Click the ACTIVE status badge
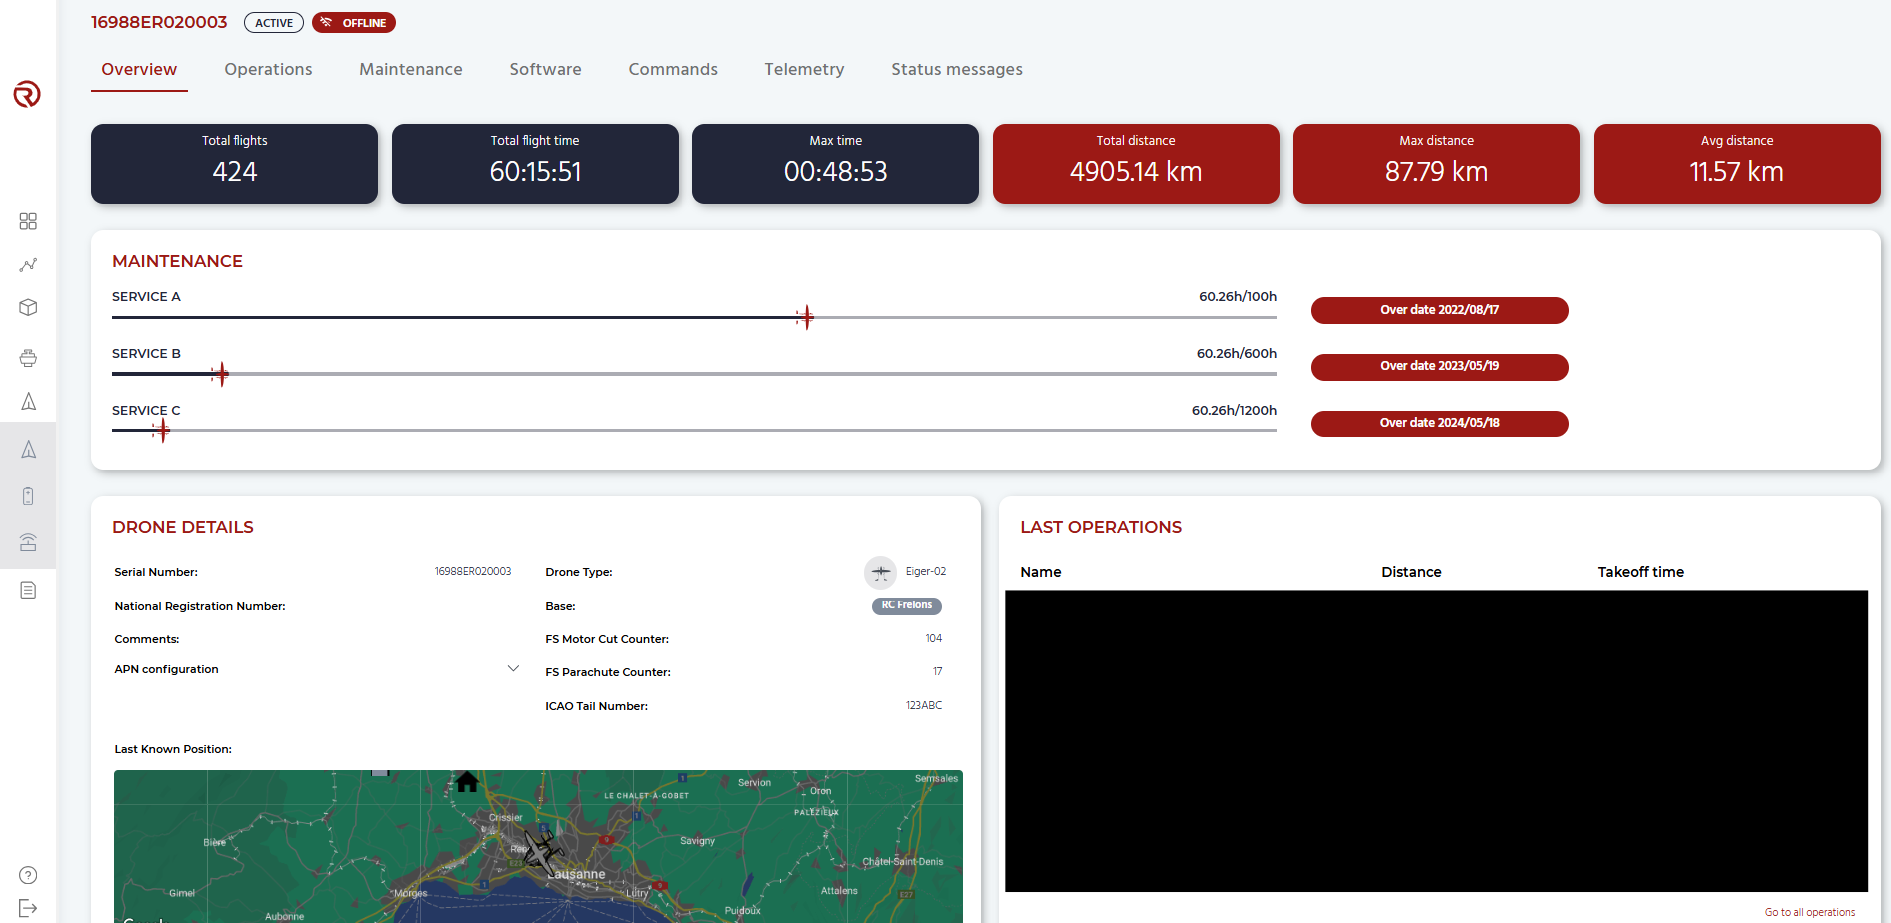1891x923 pixels. click(274, 23)
